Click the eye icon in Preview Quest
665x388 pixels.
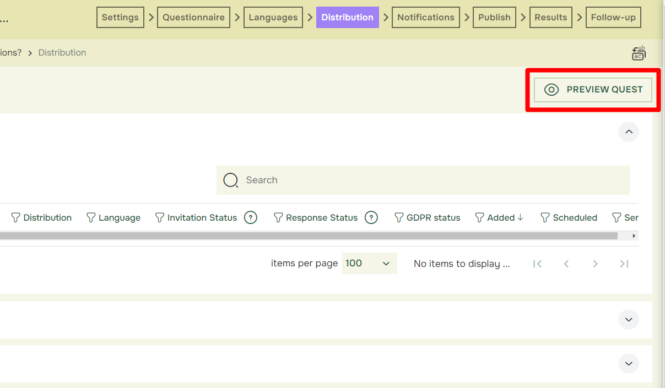point(551,89)
